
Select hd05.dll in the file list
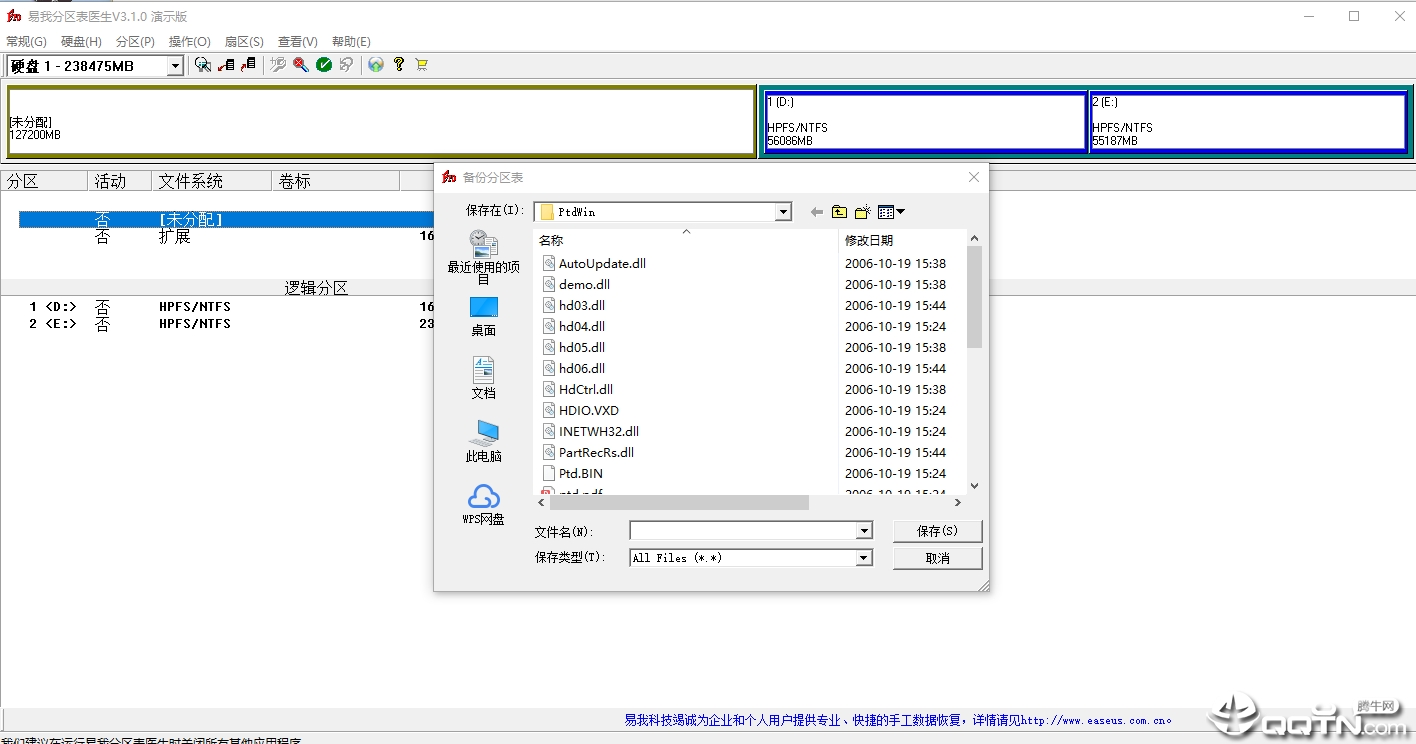tap(582, 347)
